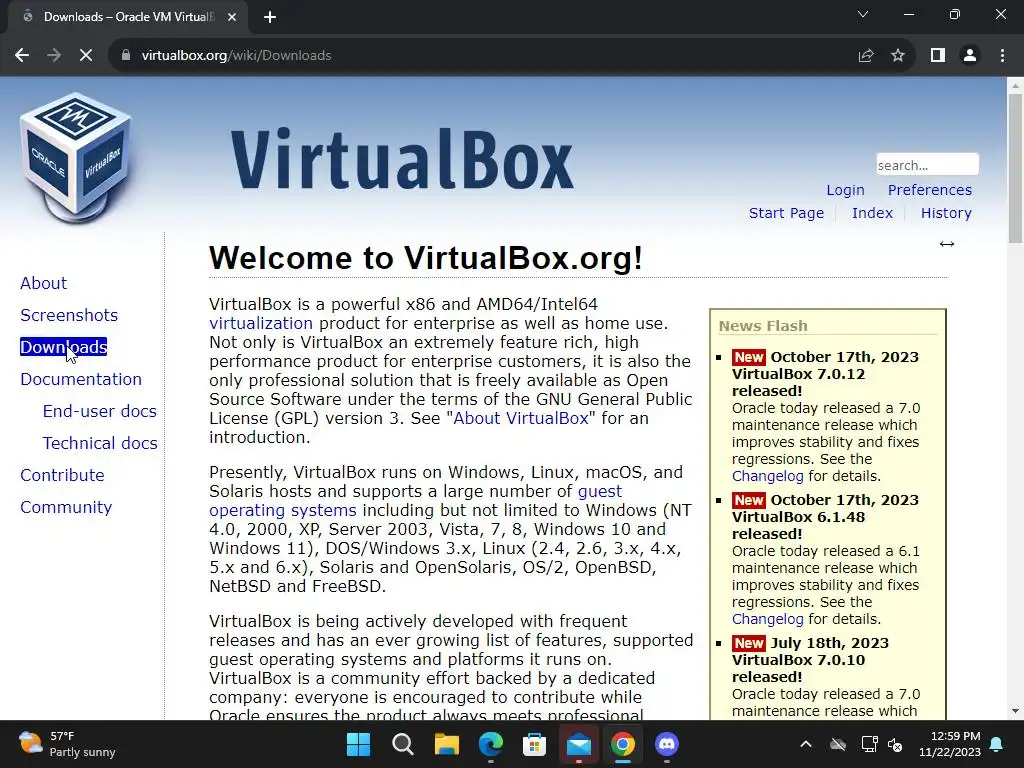
Task: Open the Mail app on the taskbar
Action: click(x=579, y=744)
